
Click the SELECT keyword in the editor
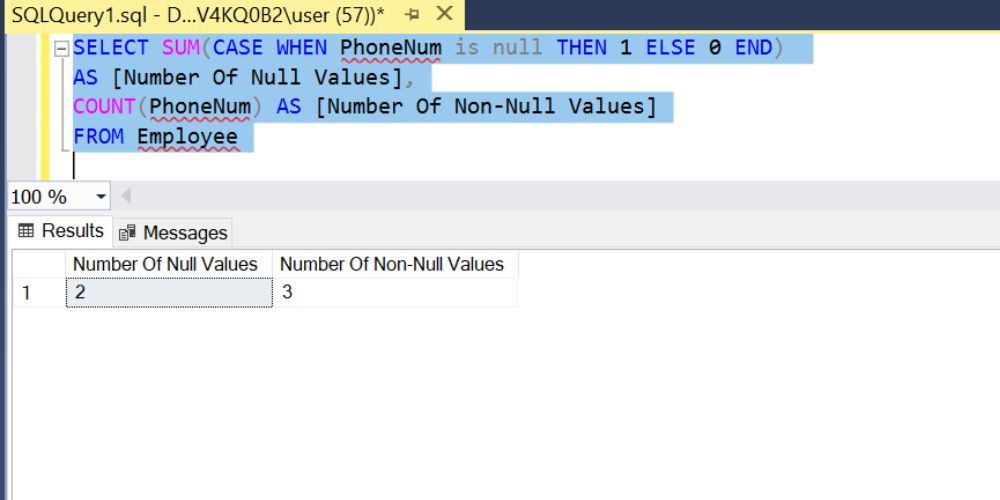(x=111, y=48)
